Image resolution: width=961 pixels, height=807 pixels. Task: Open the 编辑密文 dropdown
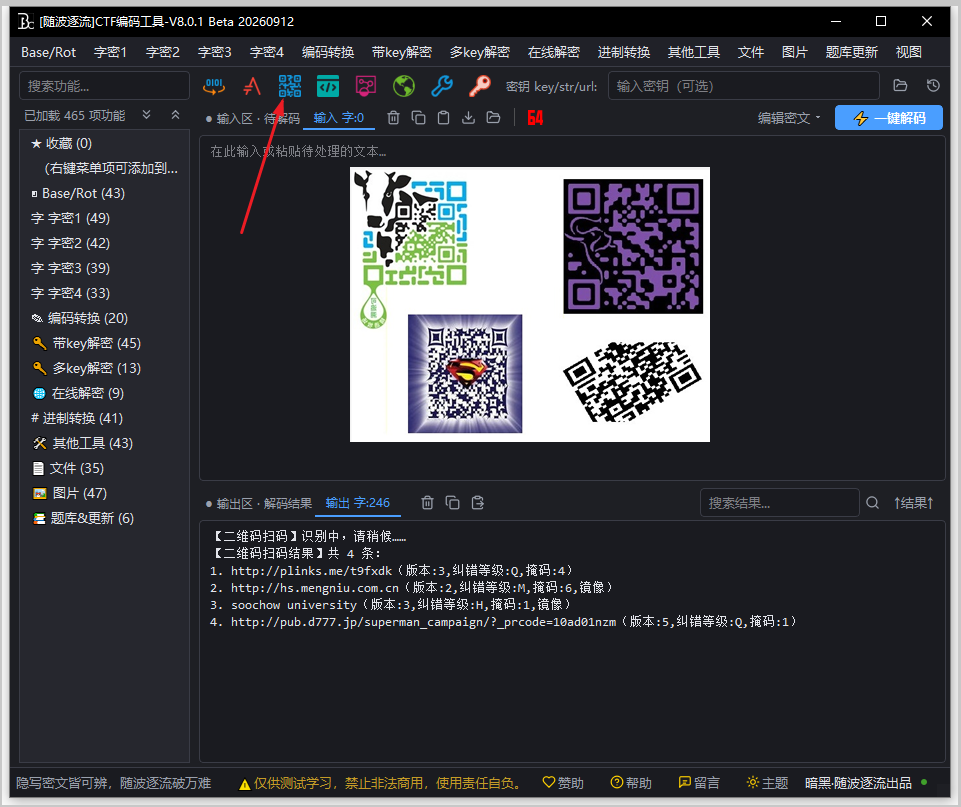788,118
